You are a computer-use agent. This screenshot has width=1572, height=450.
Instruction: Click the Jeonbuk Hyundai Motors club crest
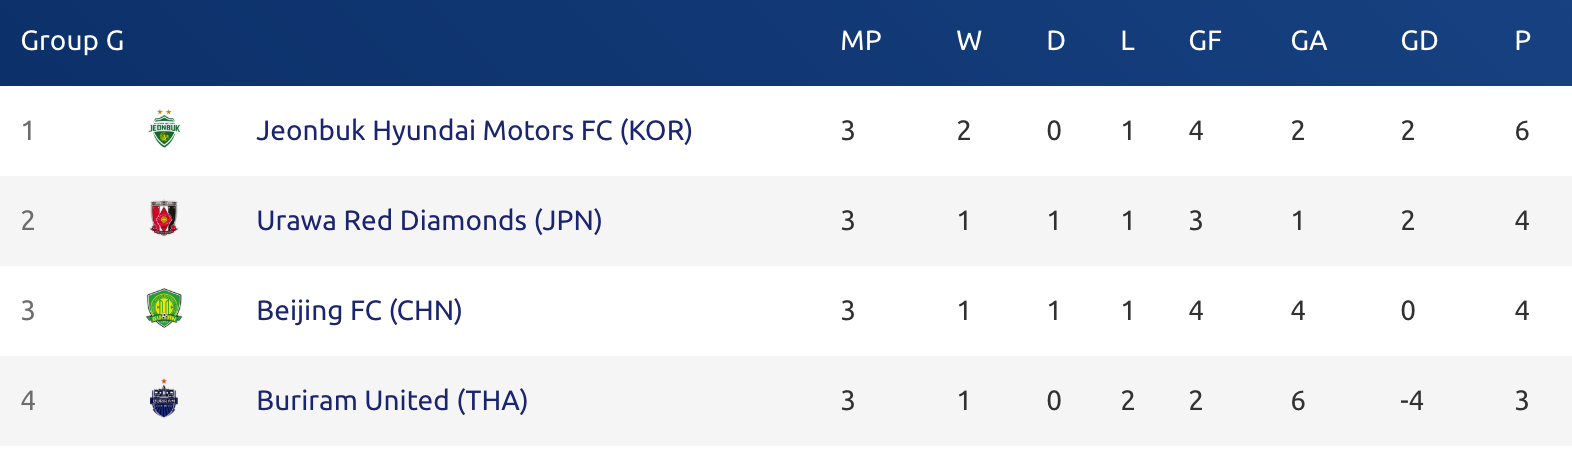coord(164,129)
